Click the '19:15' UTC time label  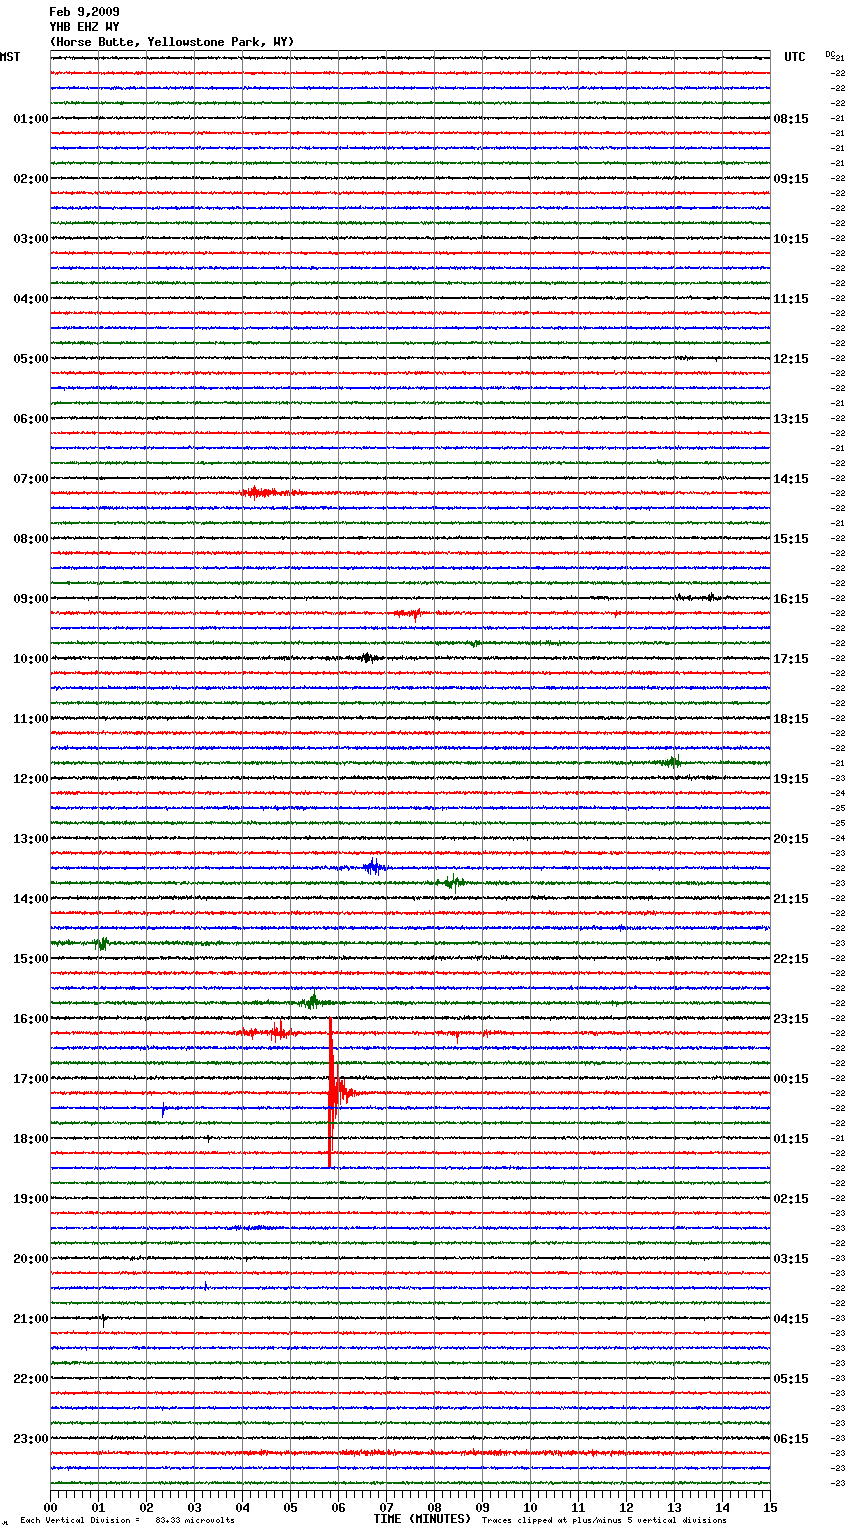tap(791, 779)
